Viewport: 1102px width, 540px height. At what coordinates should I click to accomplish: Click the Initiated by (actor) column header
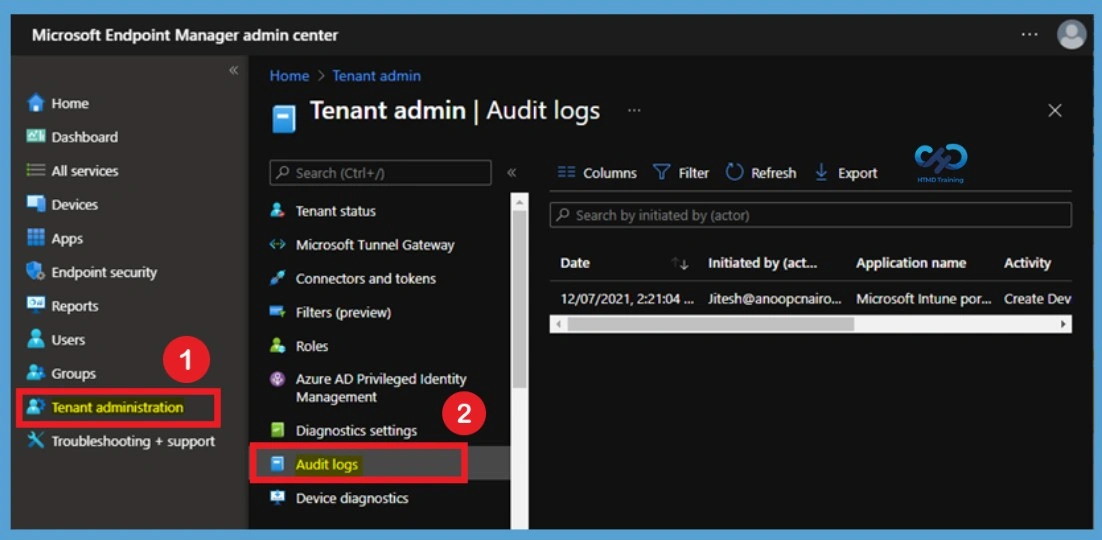click(763, 263)
